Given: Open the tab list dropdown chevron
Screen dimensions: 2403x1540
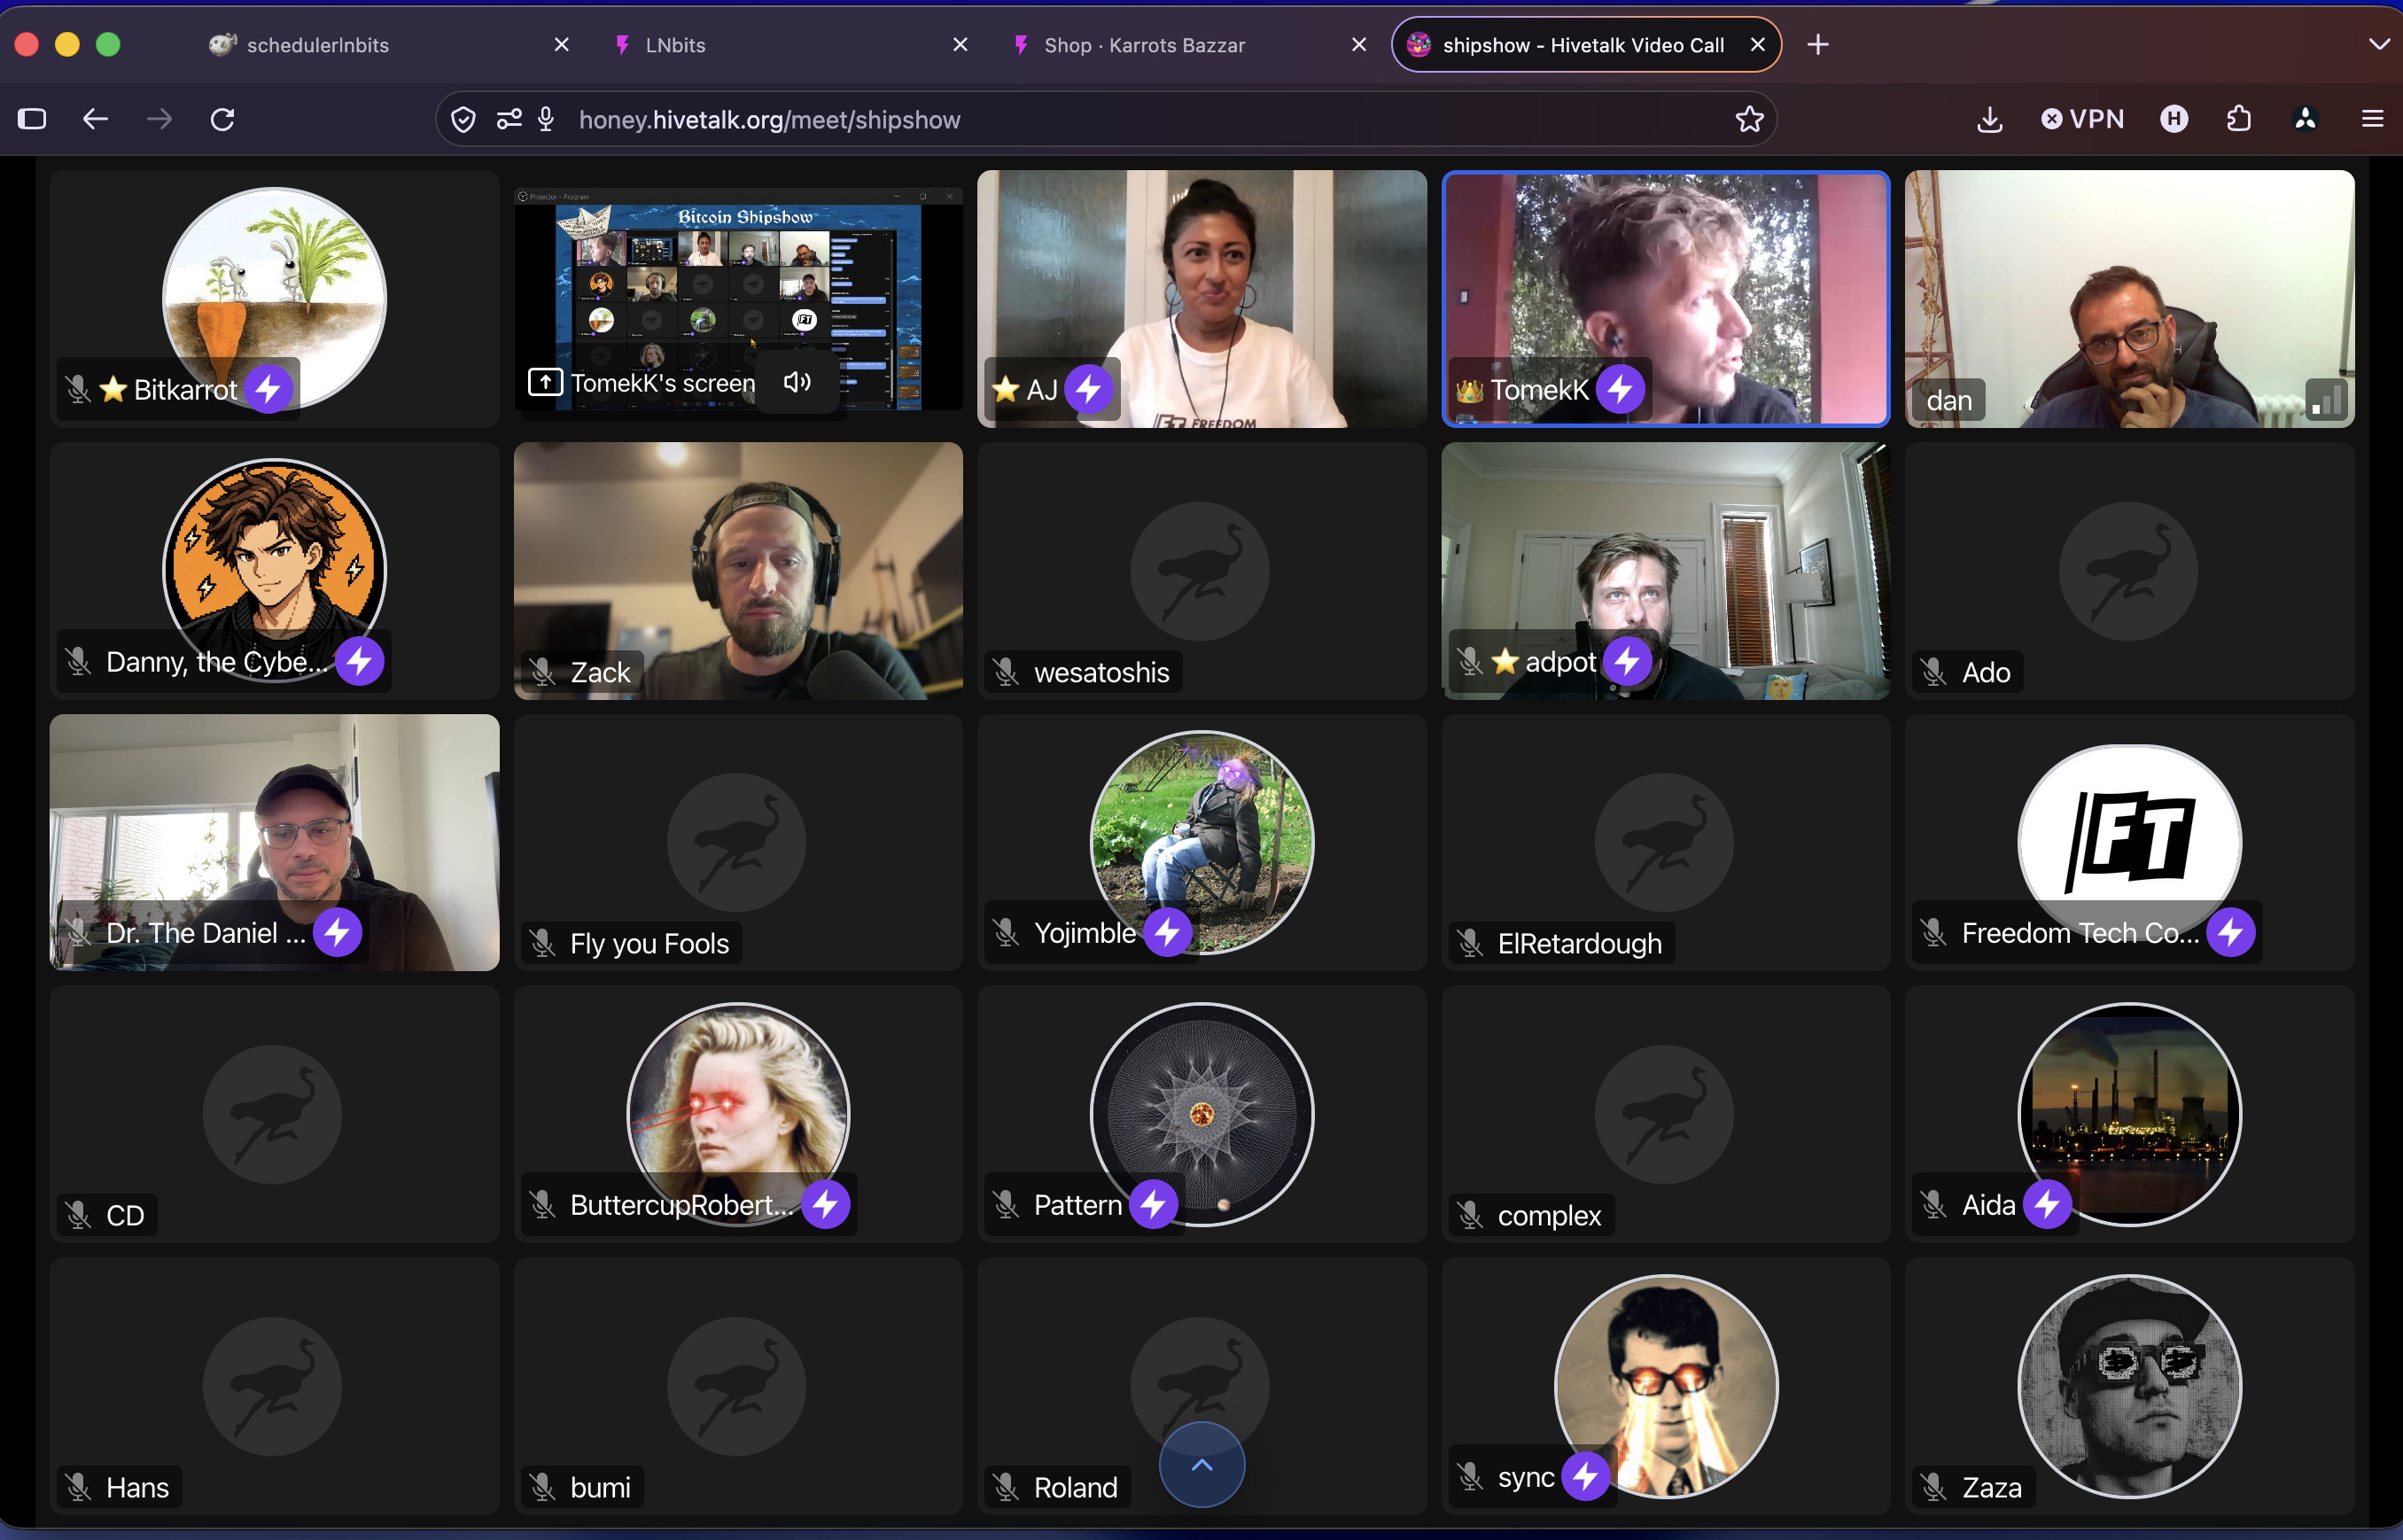Looking at the screenshot, I should tap(2379, 45).
